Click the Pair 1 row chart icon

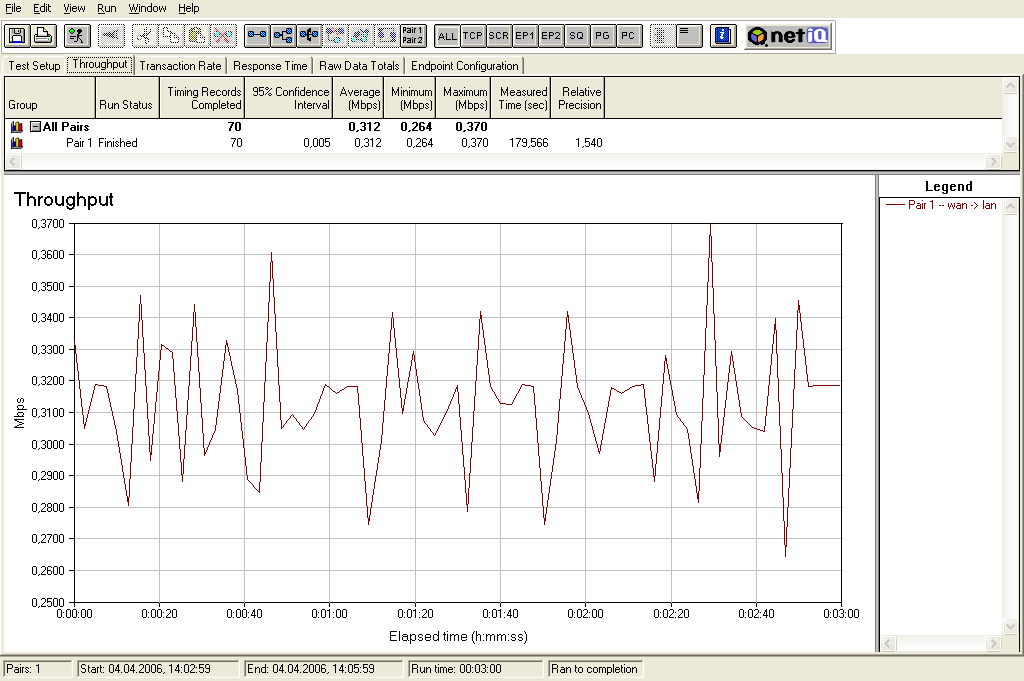(x=17, y=143)
